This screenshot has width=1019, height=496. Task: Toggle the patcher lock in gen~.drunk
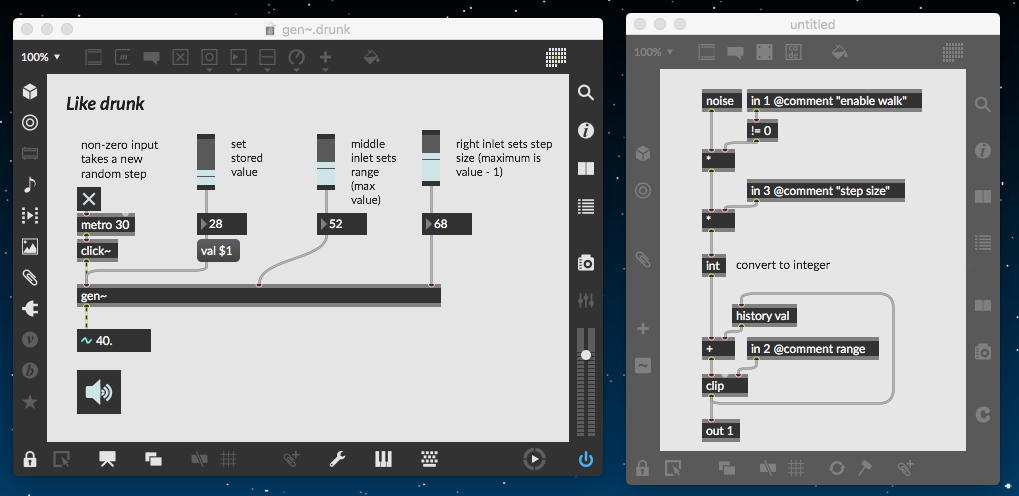click(x=30, y=460)
